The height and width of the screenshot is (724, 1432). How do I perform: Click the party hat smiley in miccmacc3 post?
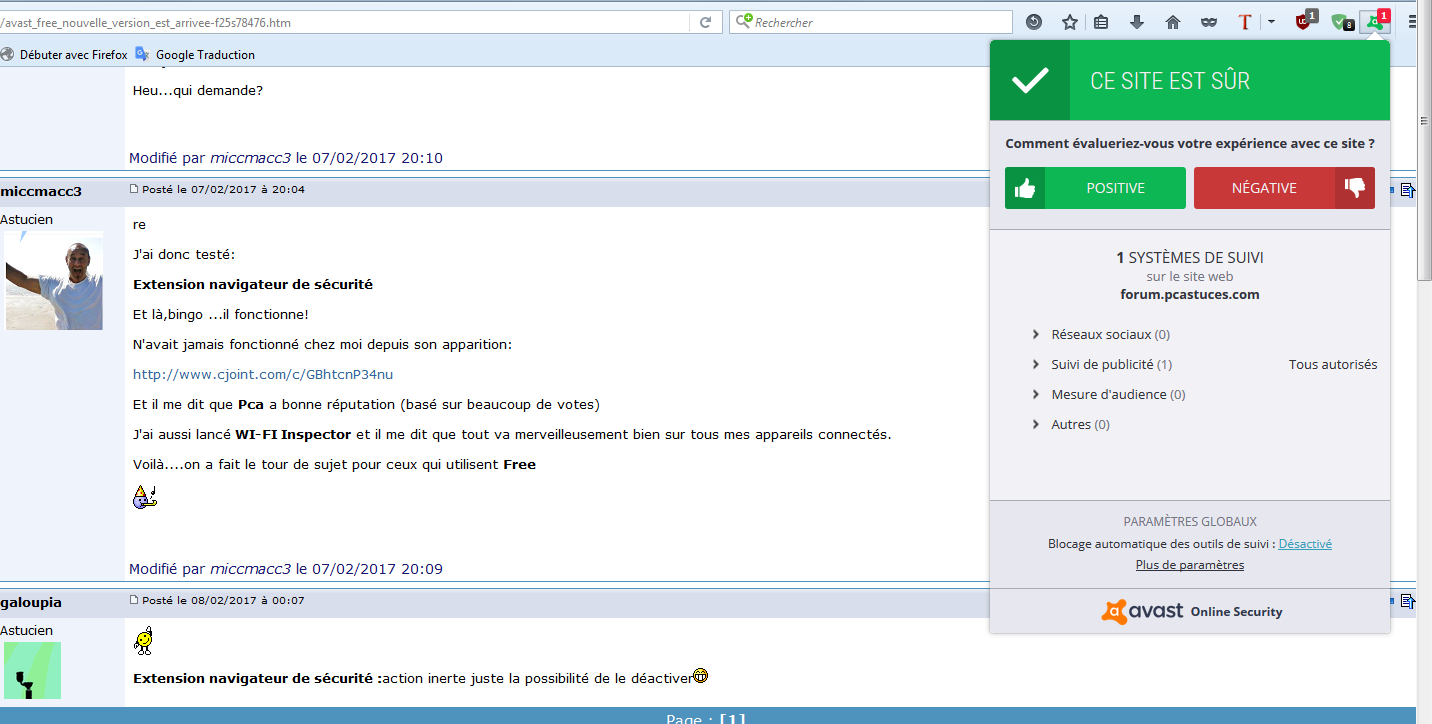pyautogui.click(x=145, y=496)
